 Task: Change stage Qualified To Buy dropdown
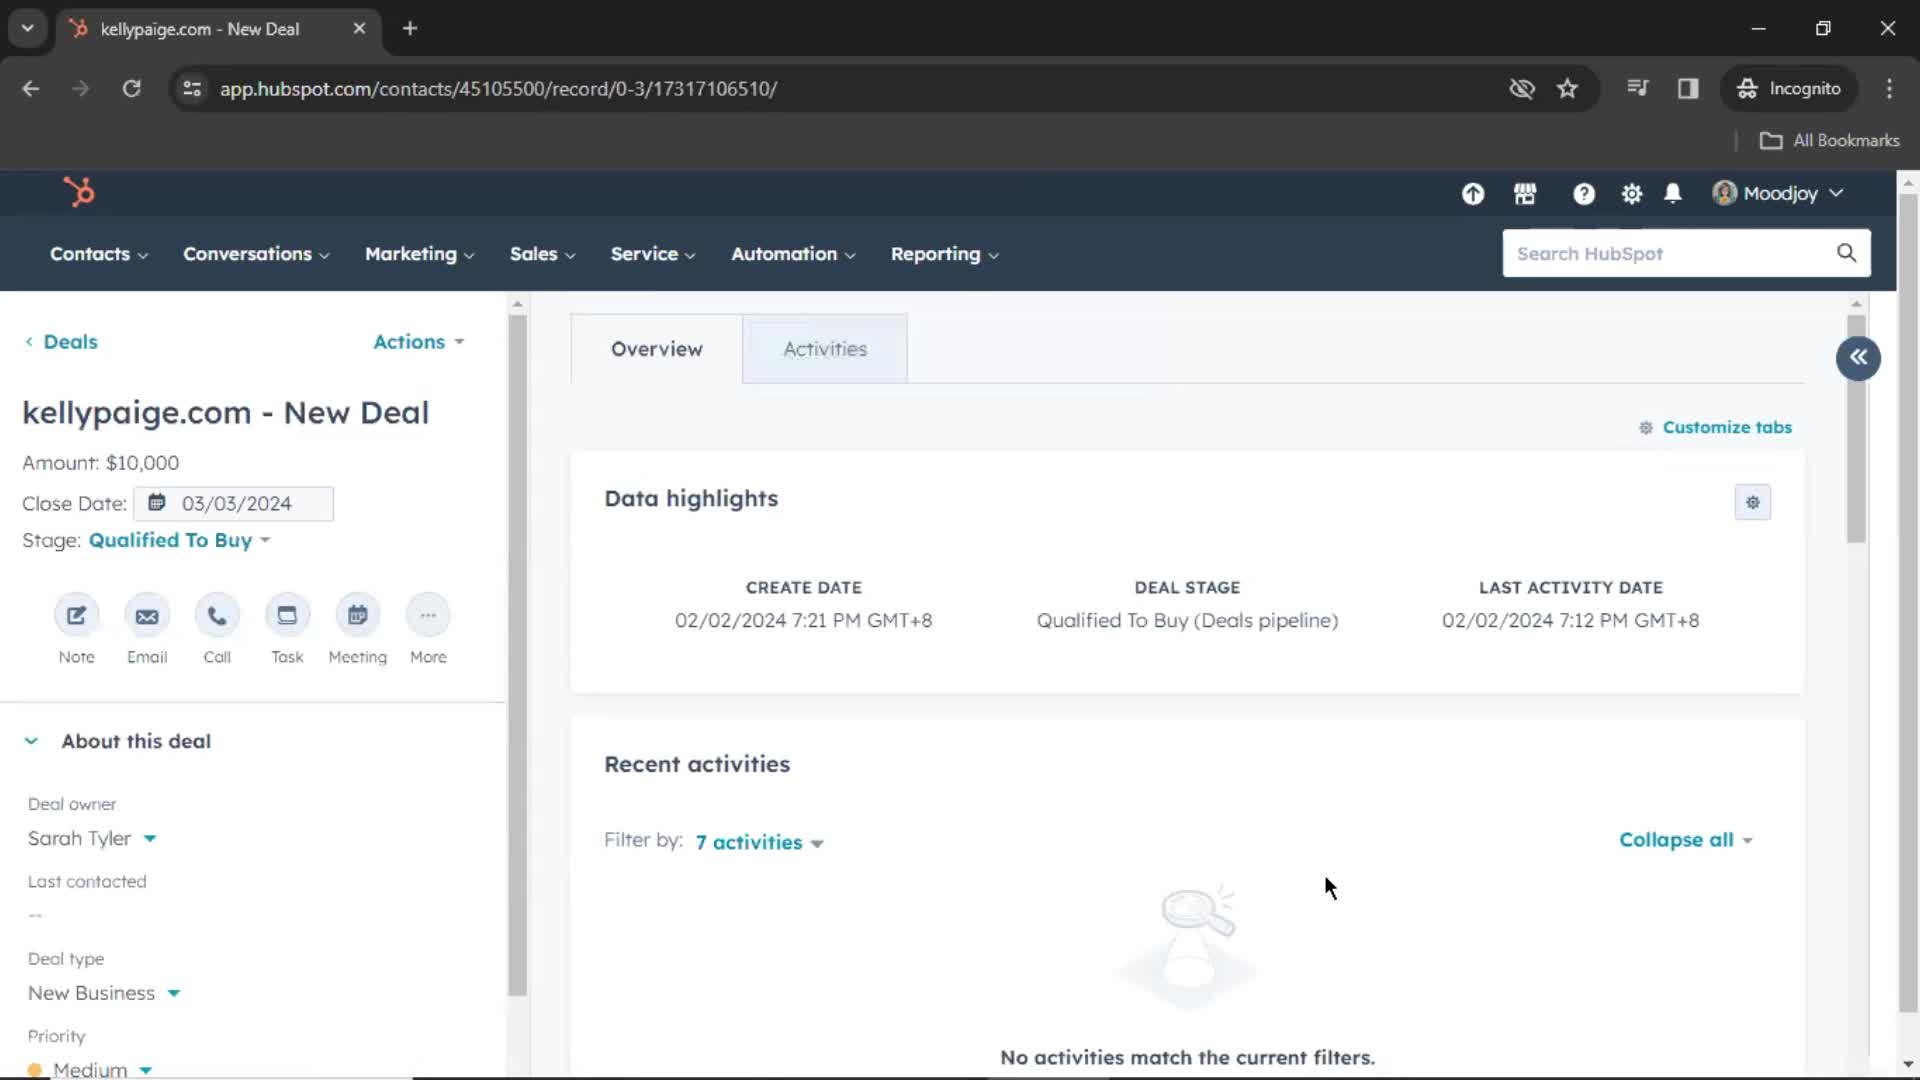click(180, 540)
